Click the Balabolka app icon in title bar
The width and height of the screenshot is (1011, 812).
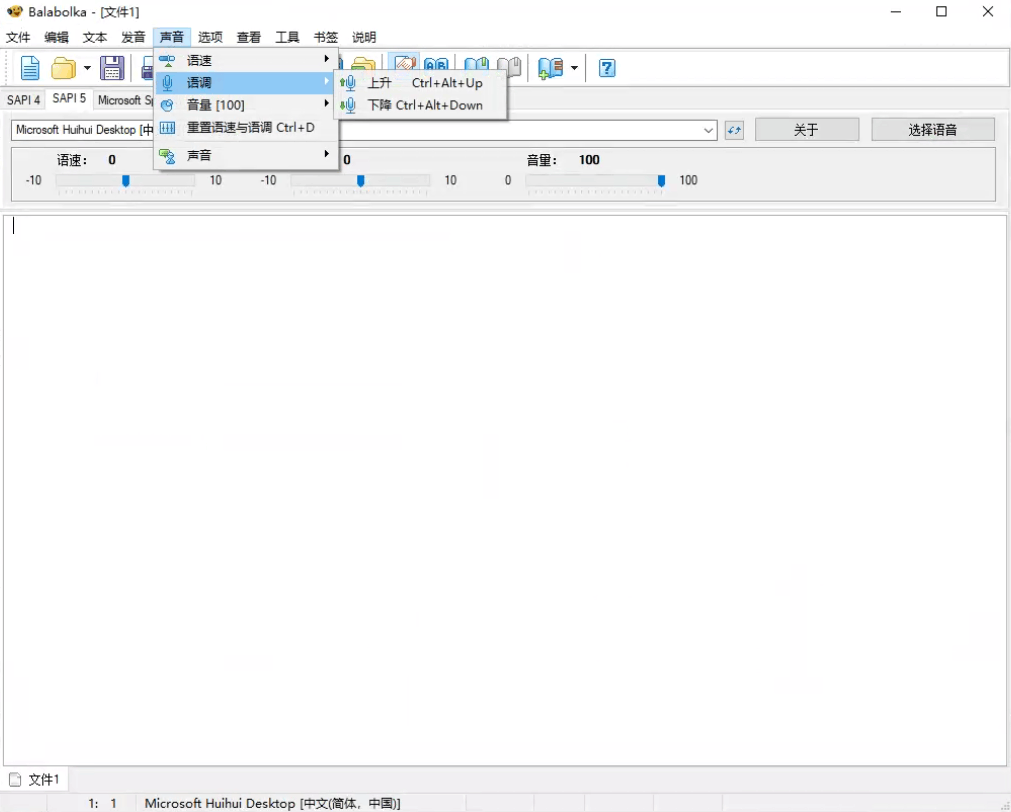[14, 12]
